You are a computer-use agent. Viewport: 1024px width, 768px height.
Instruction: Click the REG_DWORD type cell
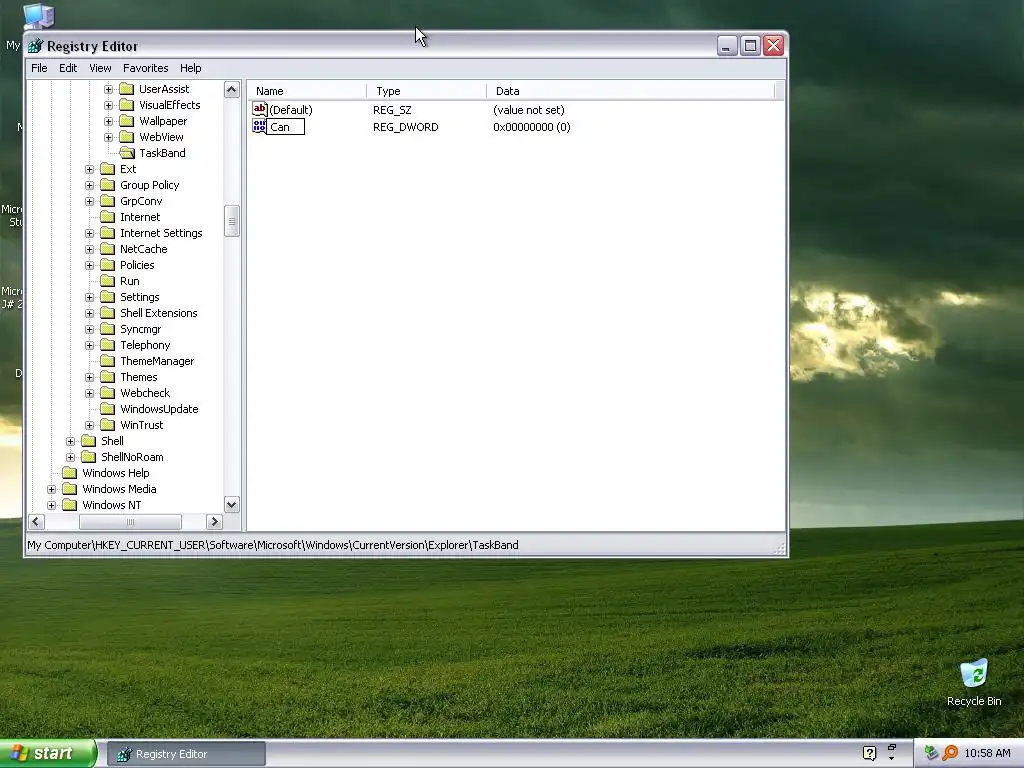click(x=406, y=127)
